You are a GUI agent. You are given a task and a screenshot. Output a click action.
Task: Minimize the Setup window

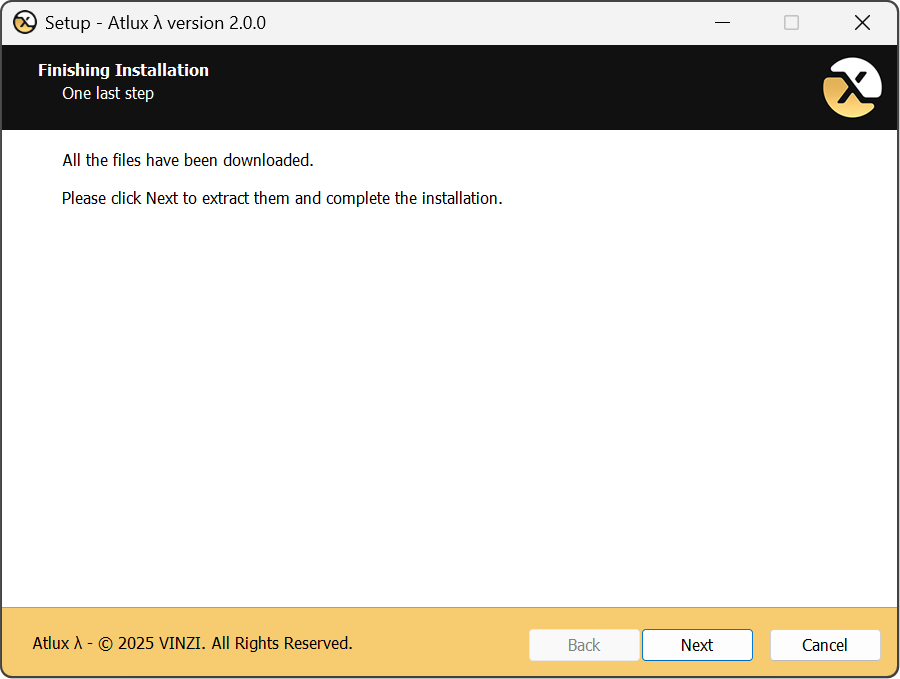pyautogui.click(x=720, y=22)
